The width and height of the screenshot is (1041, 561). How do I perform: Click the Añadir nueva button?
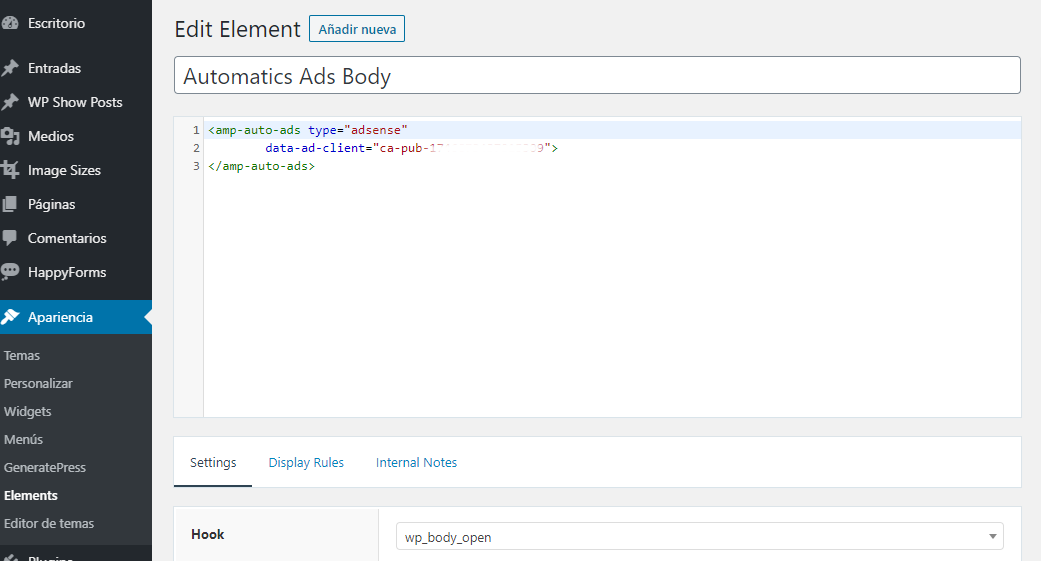point(357,29)
